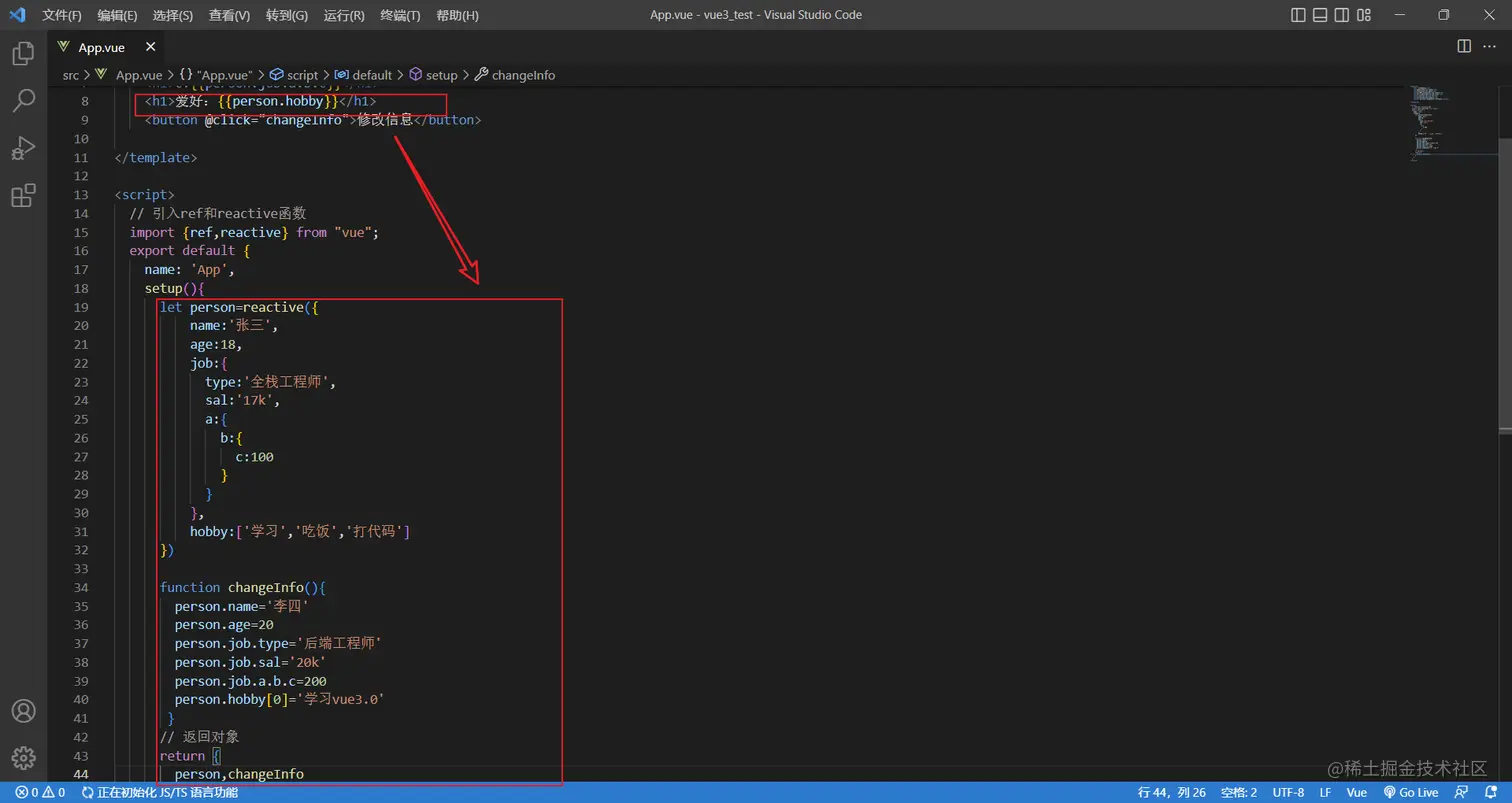Click script breadcrumb segment

coord(294,75)
